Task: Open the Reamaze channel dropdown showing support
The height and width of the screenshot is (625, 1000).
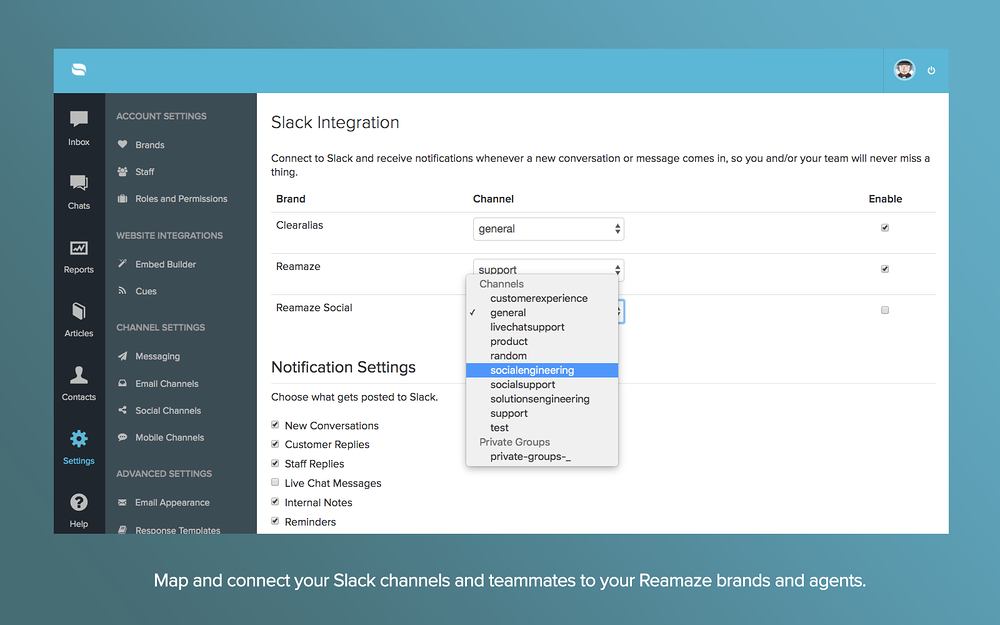Action: tap(548, 268)
